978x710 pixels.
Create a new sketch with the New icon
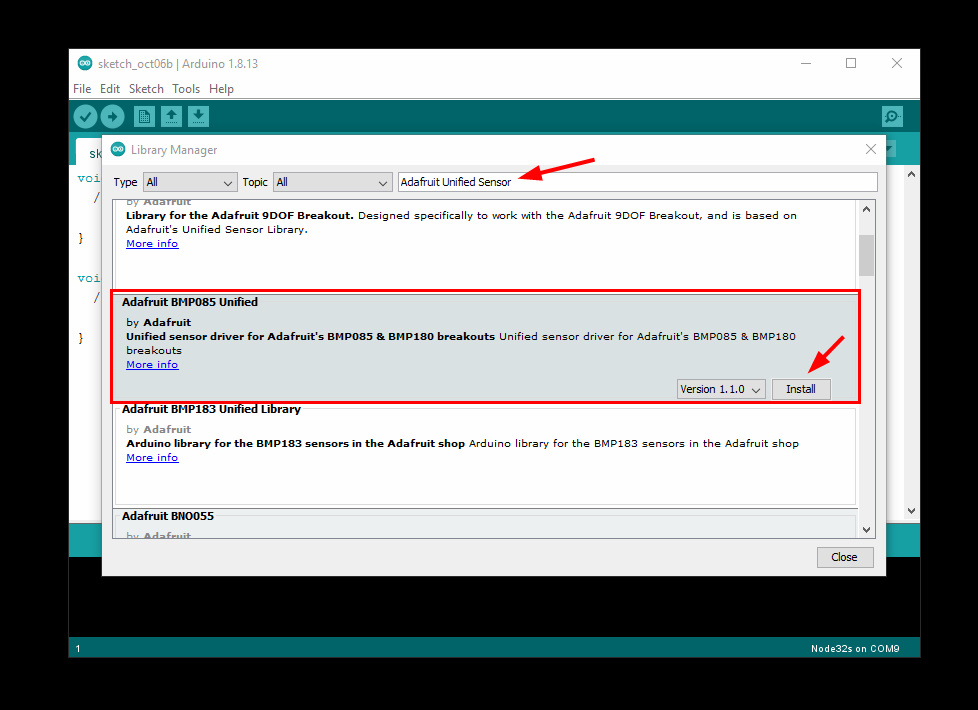coord(144,117)
